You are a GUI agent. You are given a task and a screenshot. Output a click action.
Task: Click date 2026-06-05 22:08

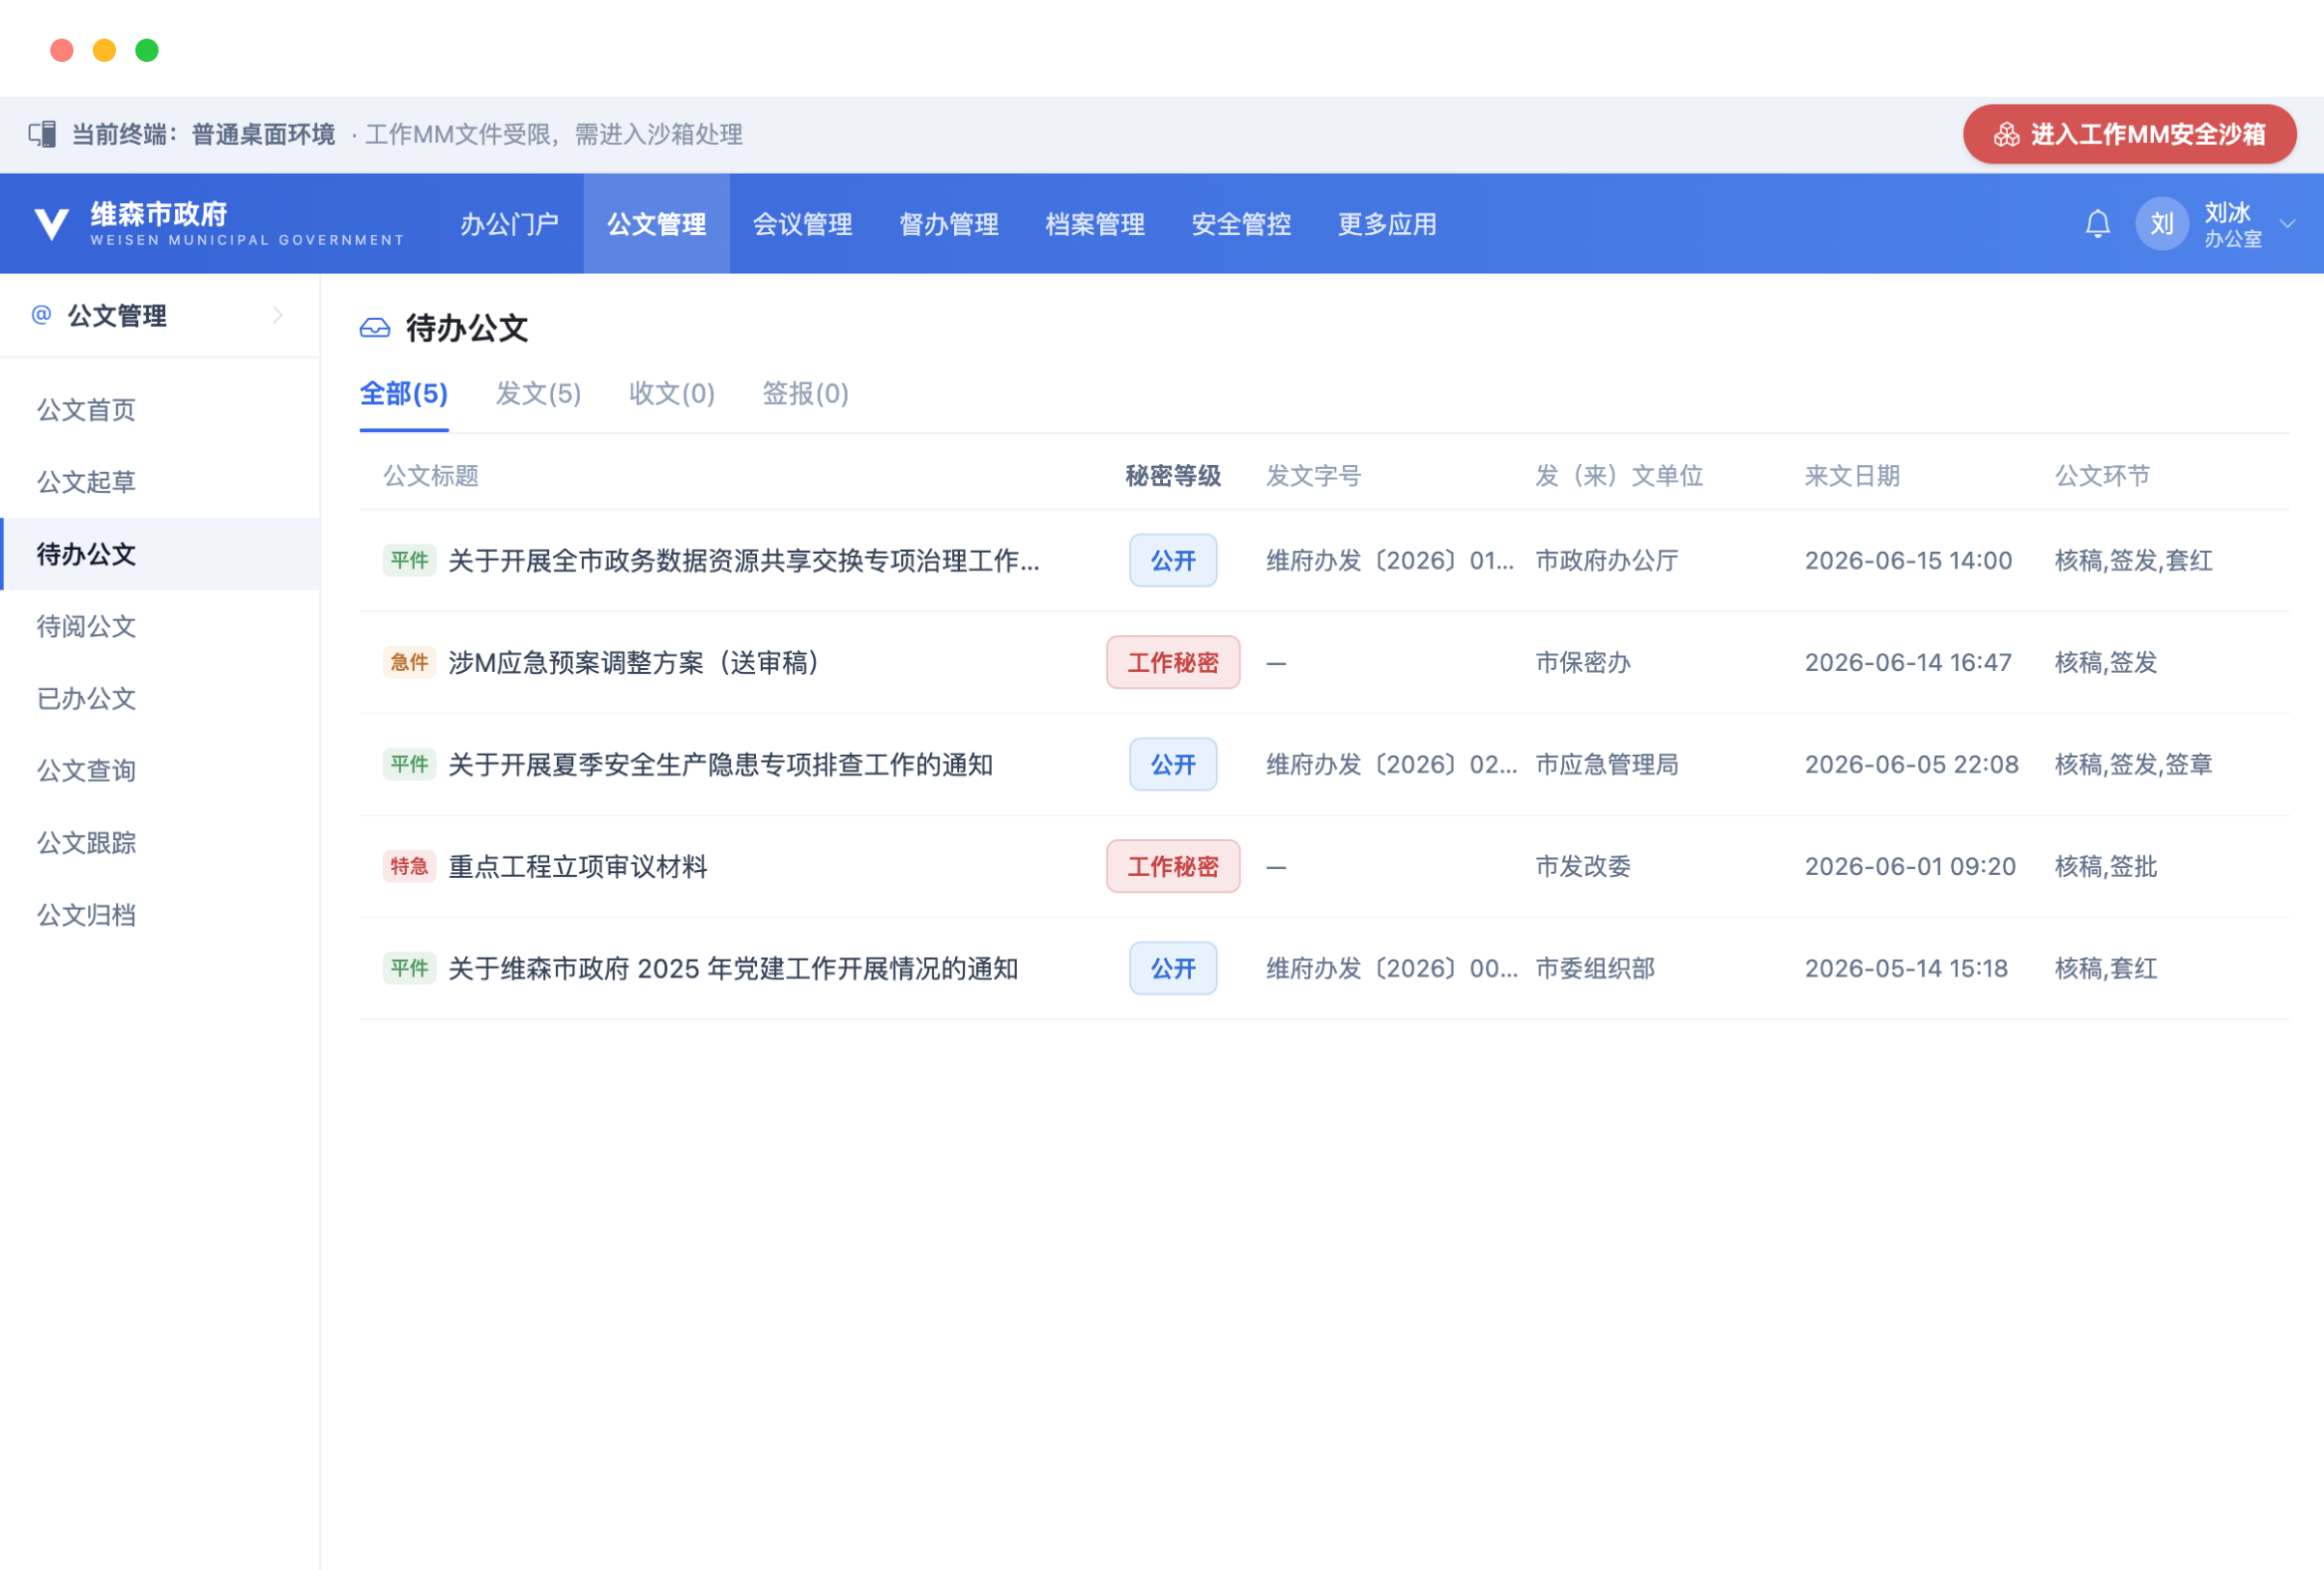(1911, 764)
